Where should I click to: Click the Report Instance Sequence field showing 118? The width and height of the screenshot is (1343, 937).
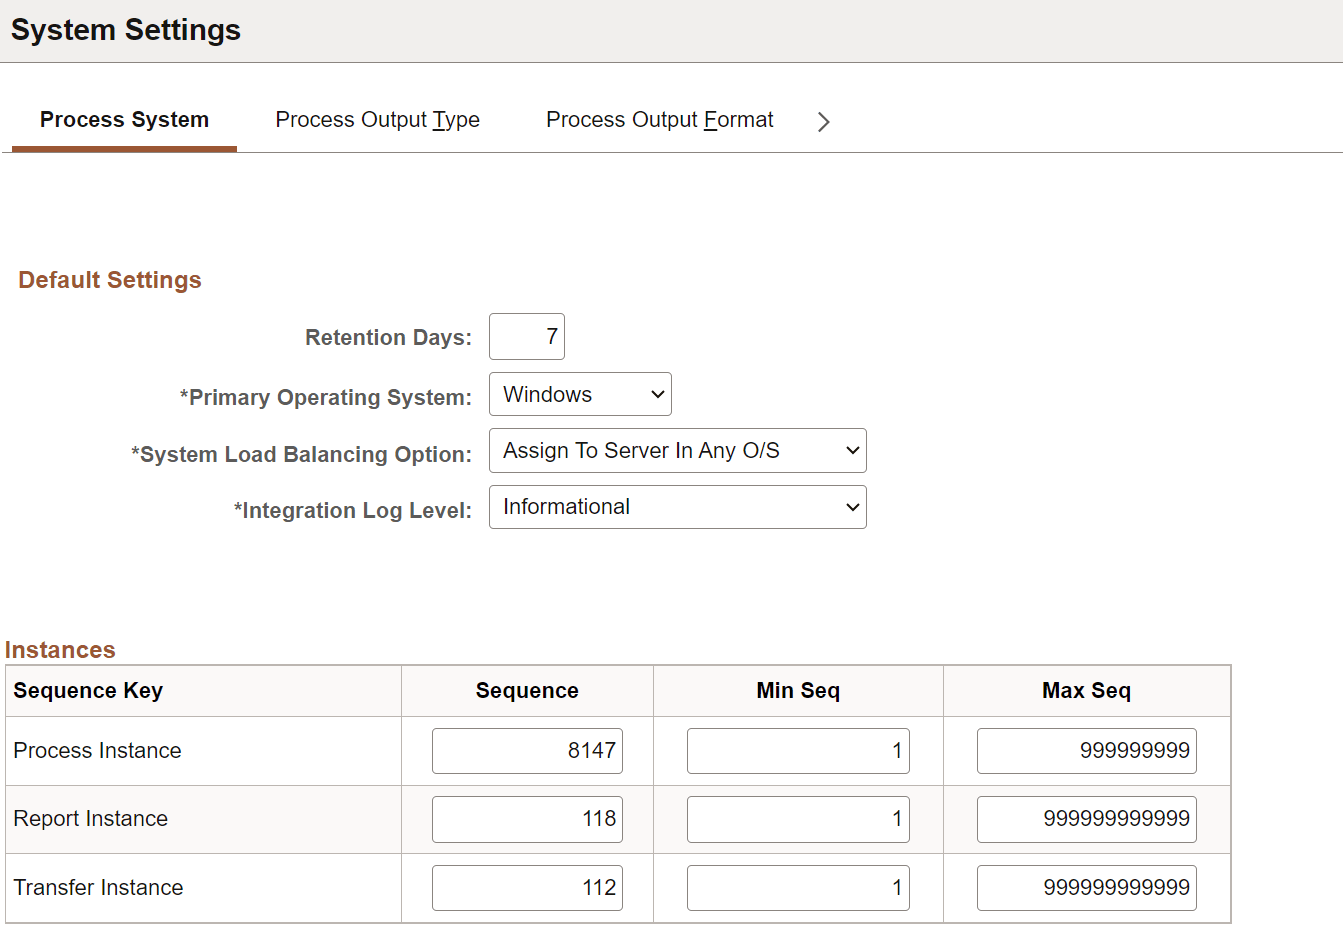[527, 819]
